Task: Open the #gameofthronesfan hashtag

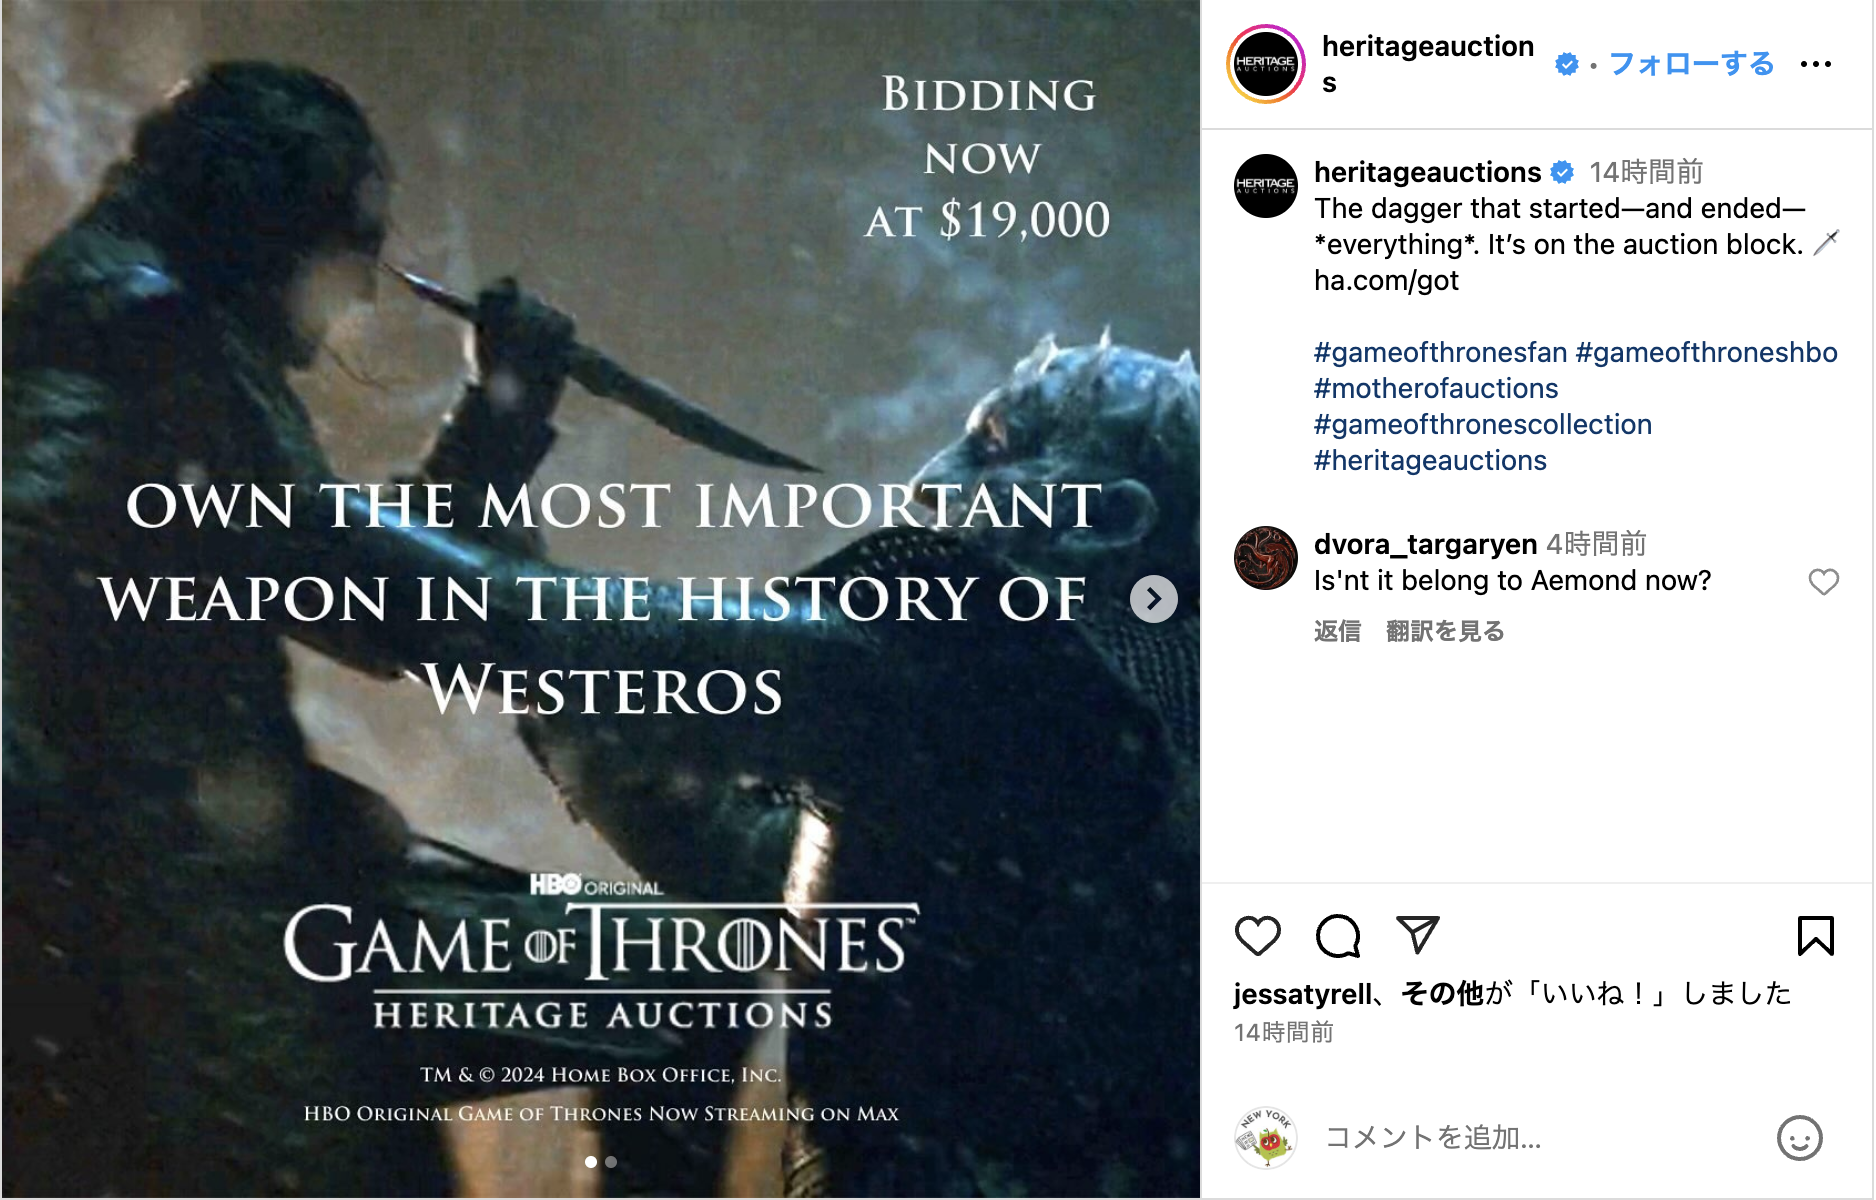Action: (x=1440, y=352)
